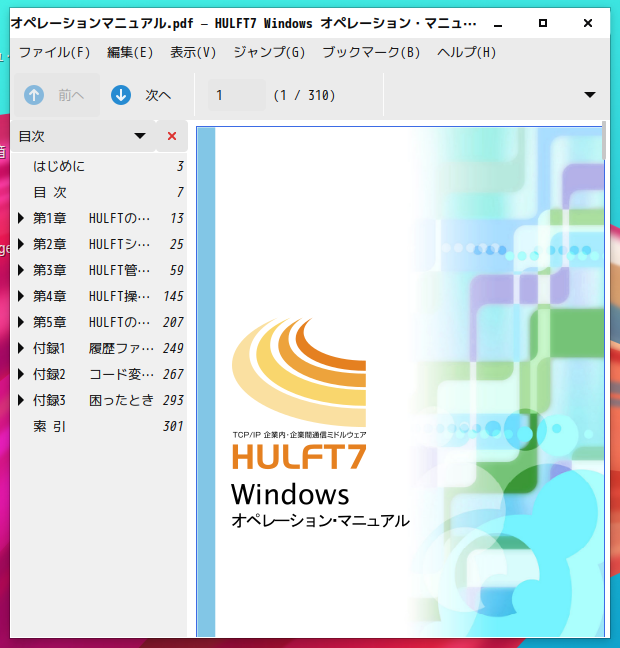Screen dimensions: 620x648
Task: Click the 第2章 HULFTシ… outline row text
Action: click(91, 244)
